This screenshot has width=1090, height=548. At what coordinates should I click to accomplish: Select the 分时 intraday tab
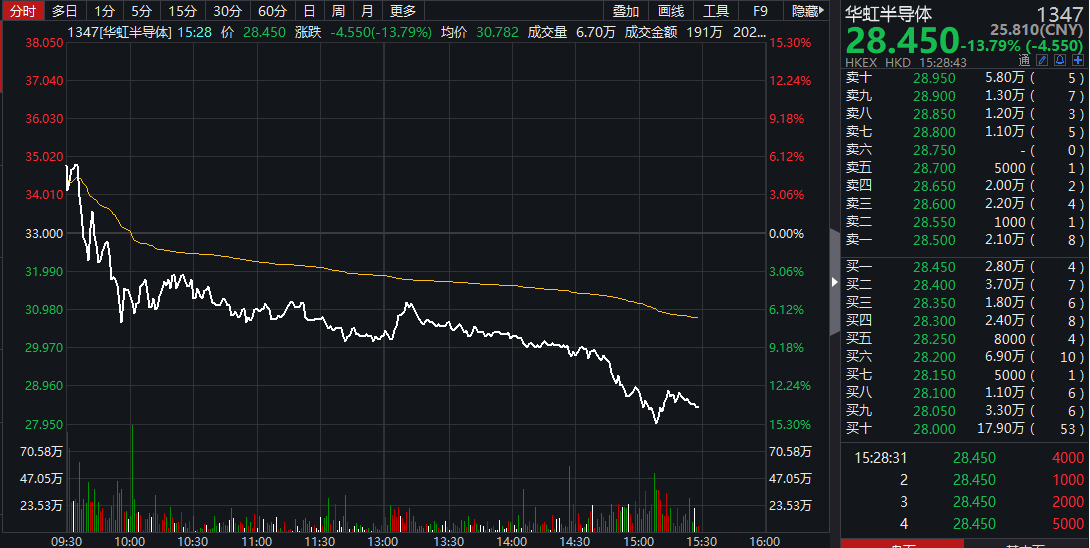pyautogui.click(x=23, y=10)
